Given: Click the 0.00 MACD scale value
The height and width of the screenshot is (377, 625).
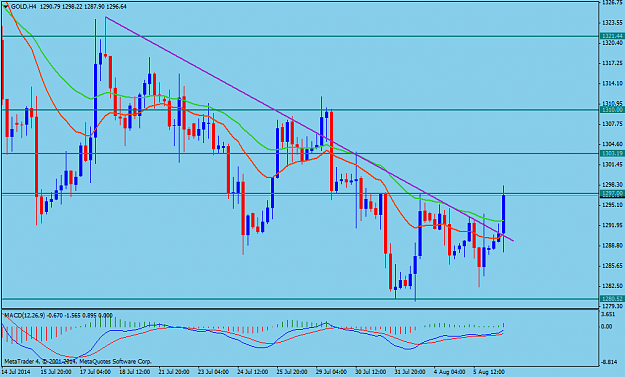Looking at the screenshot, I should tap(607, 327).
